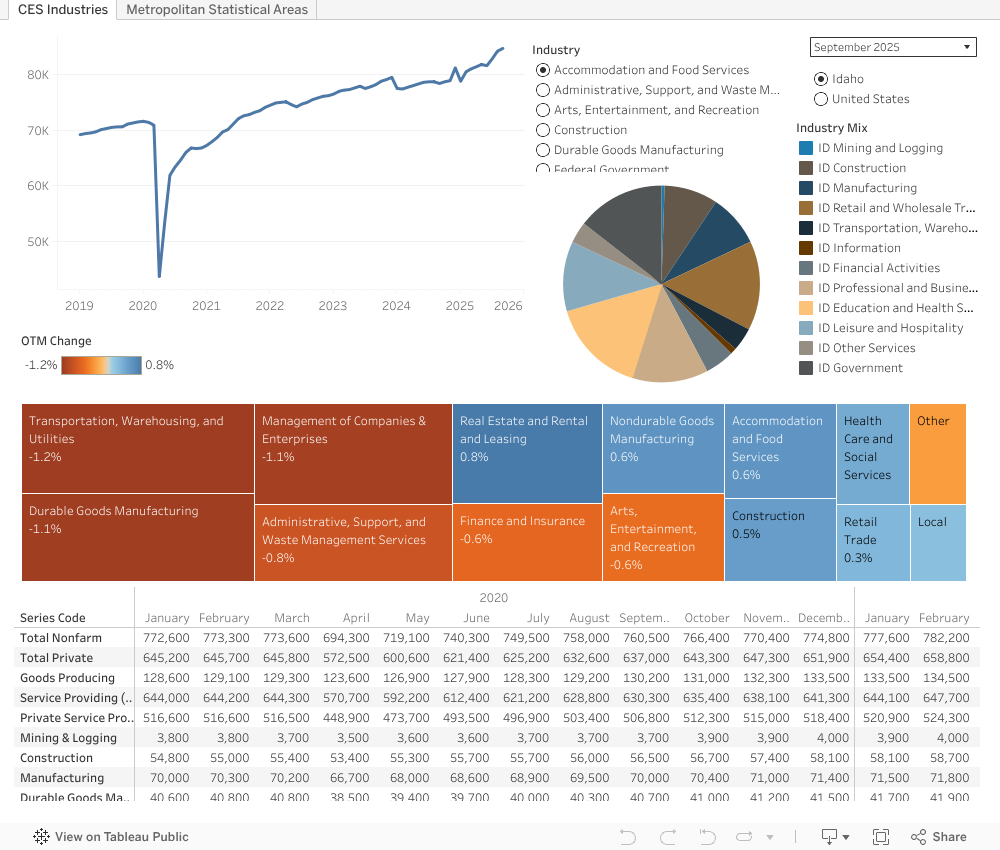Click Real Estate and Rental and Leasing tile

click(527, 453)
